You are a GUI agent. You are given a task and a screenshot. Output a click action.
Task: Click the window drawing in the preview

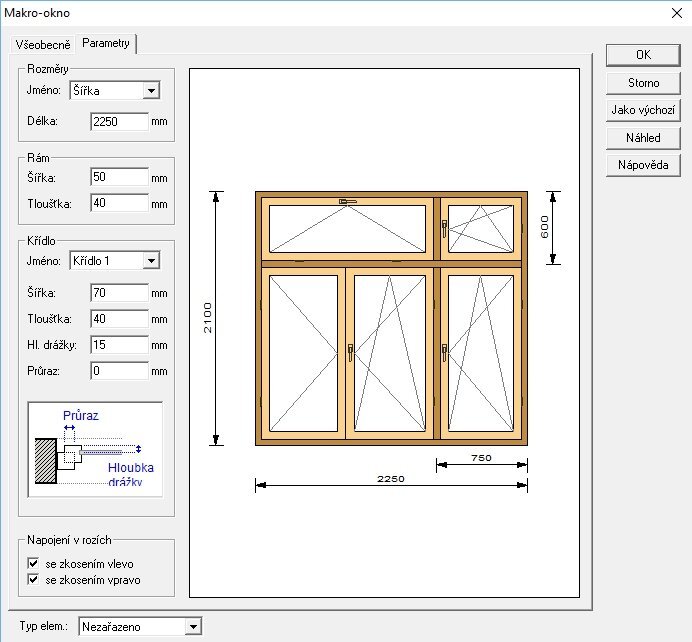tap(391, 317)
